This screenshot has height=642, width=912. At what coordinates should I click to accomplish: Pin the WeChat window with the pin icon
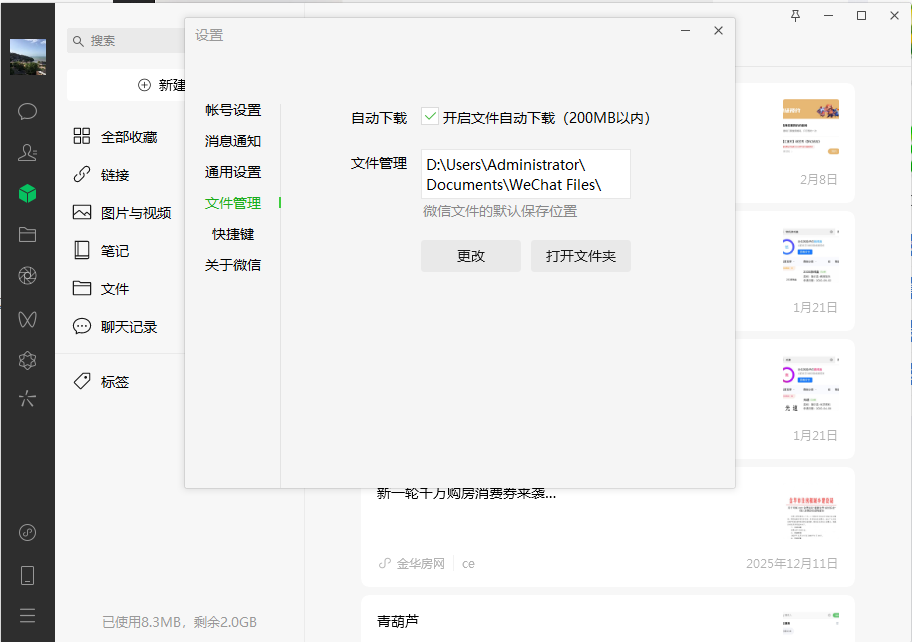click(x=797, y=15)
